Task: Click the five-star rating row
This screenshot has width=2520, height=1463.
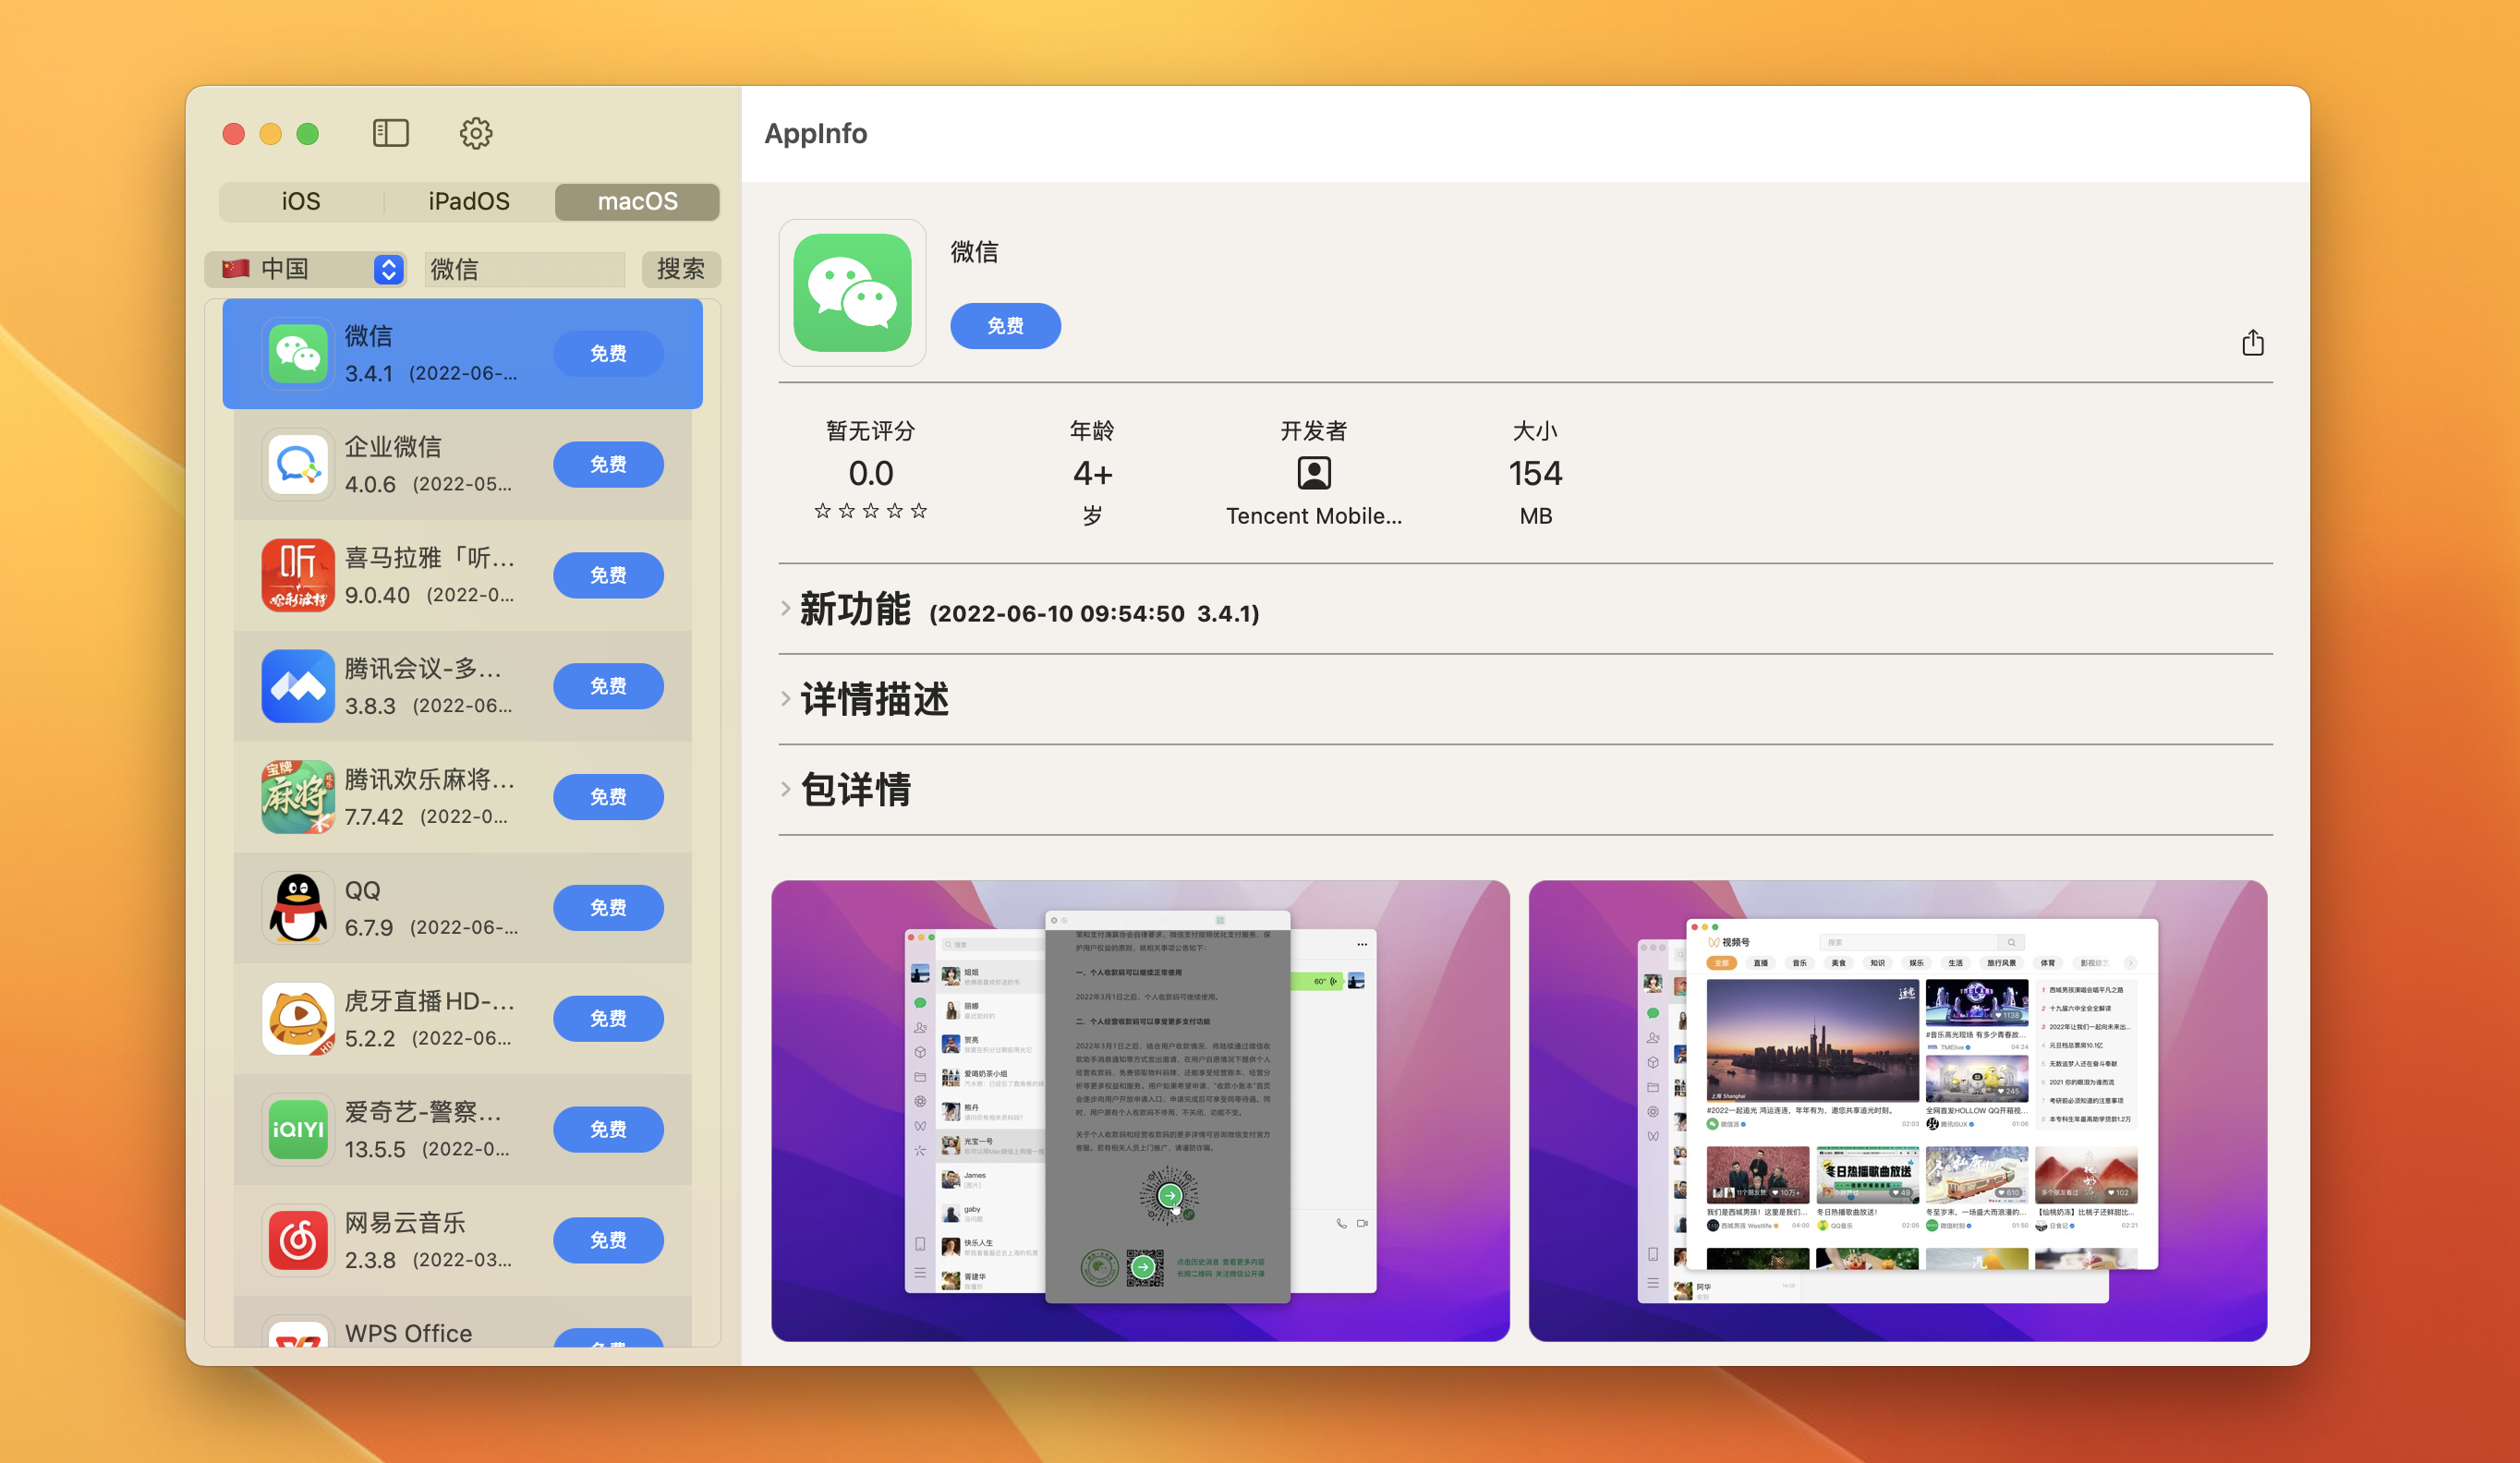Action: pos(871,511)
